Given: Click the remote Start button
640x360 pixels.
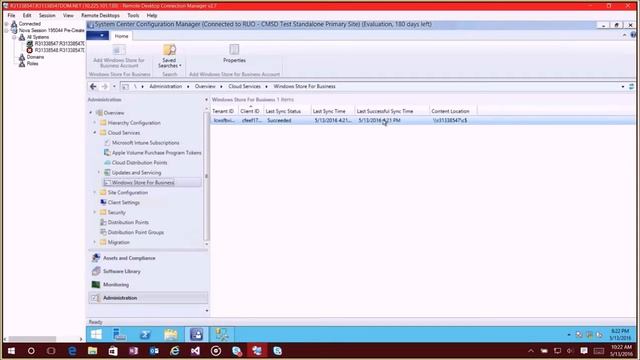Looking at the screenshot, I should point(96,335).
